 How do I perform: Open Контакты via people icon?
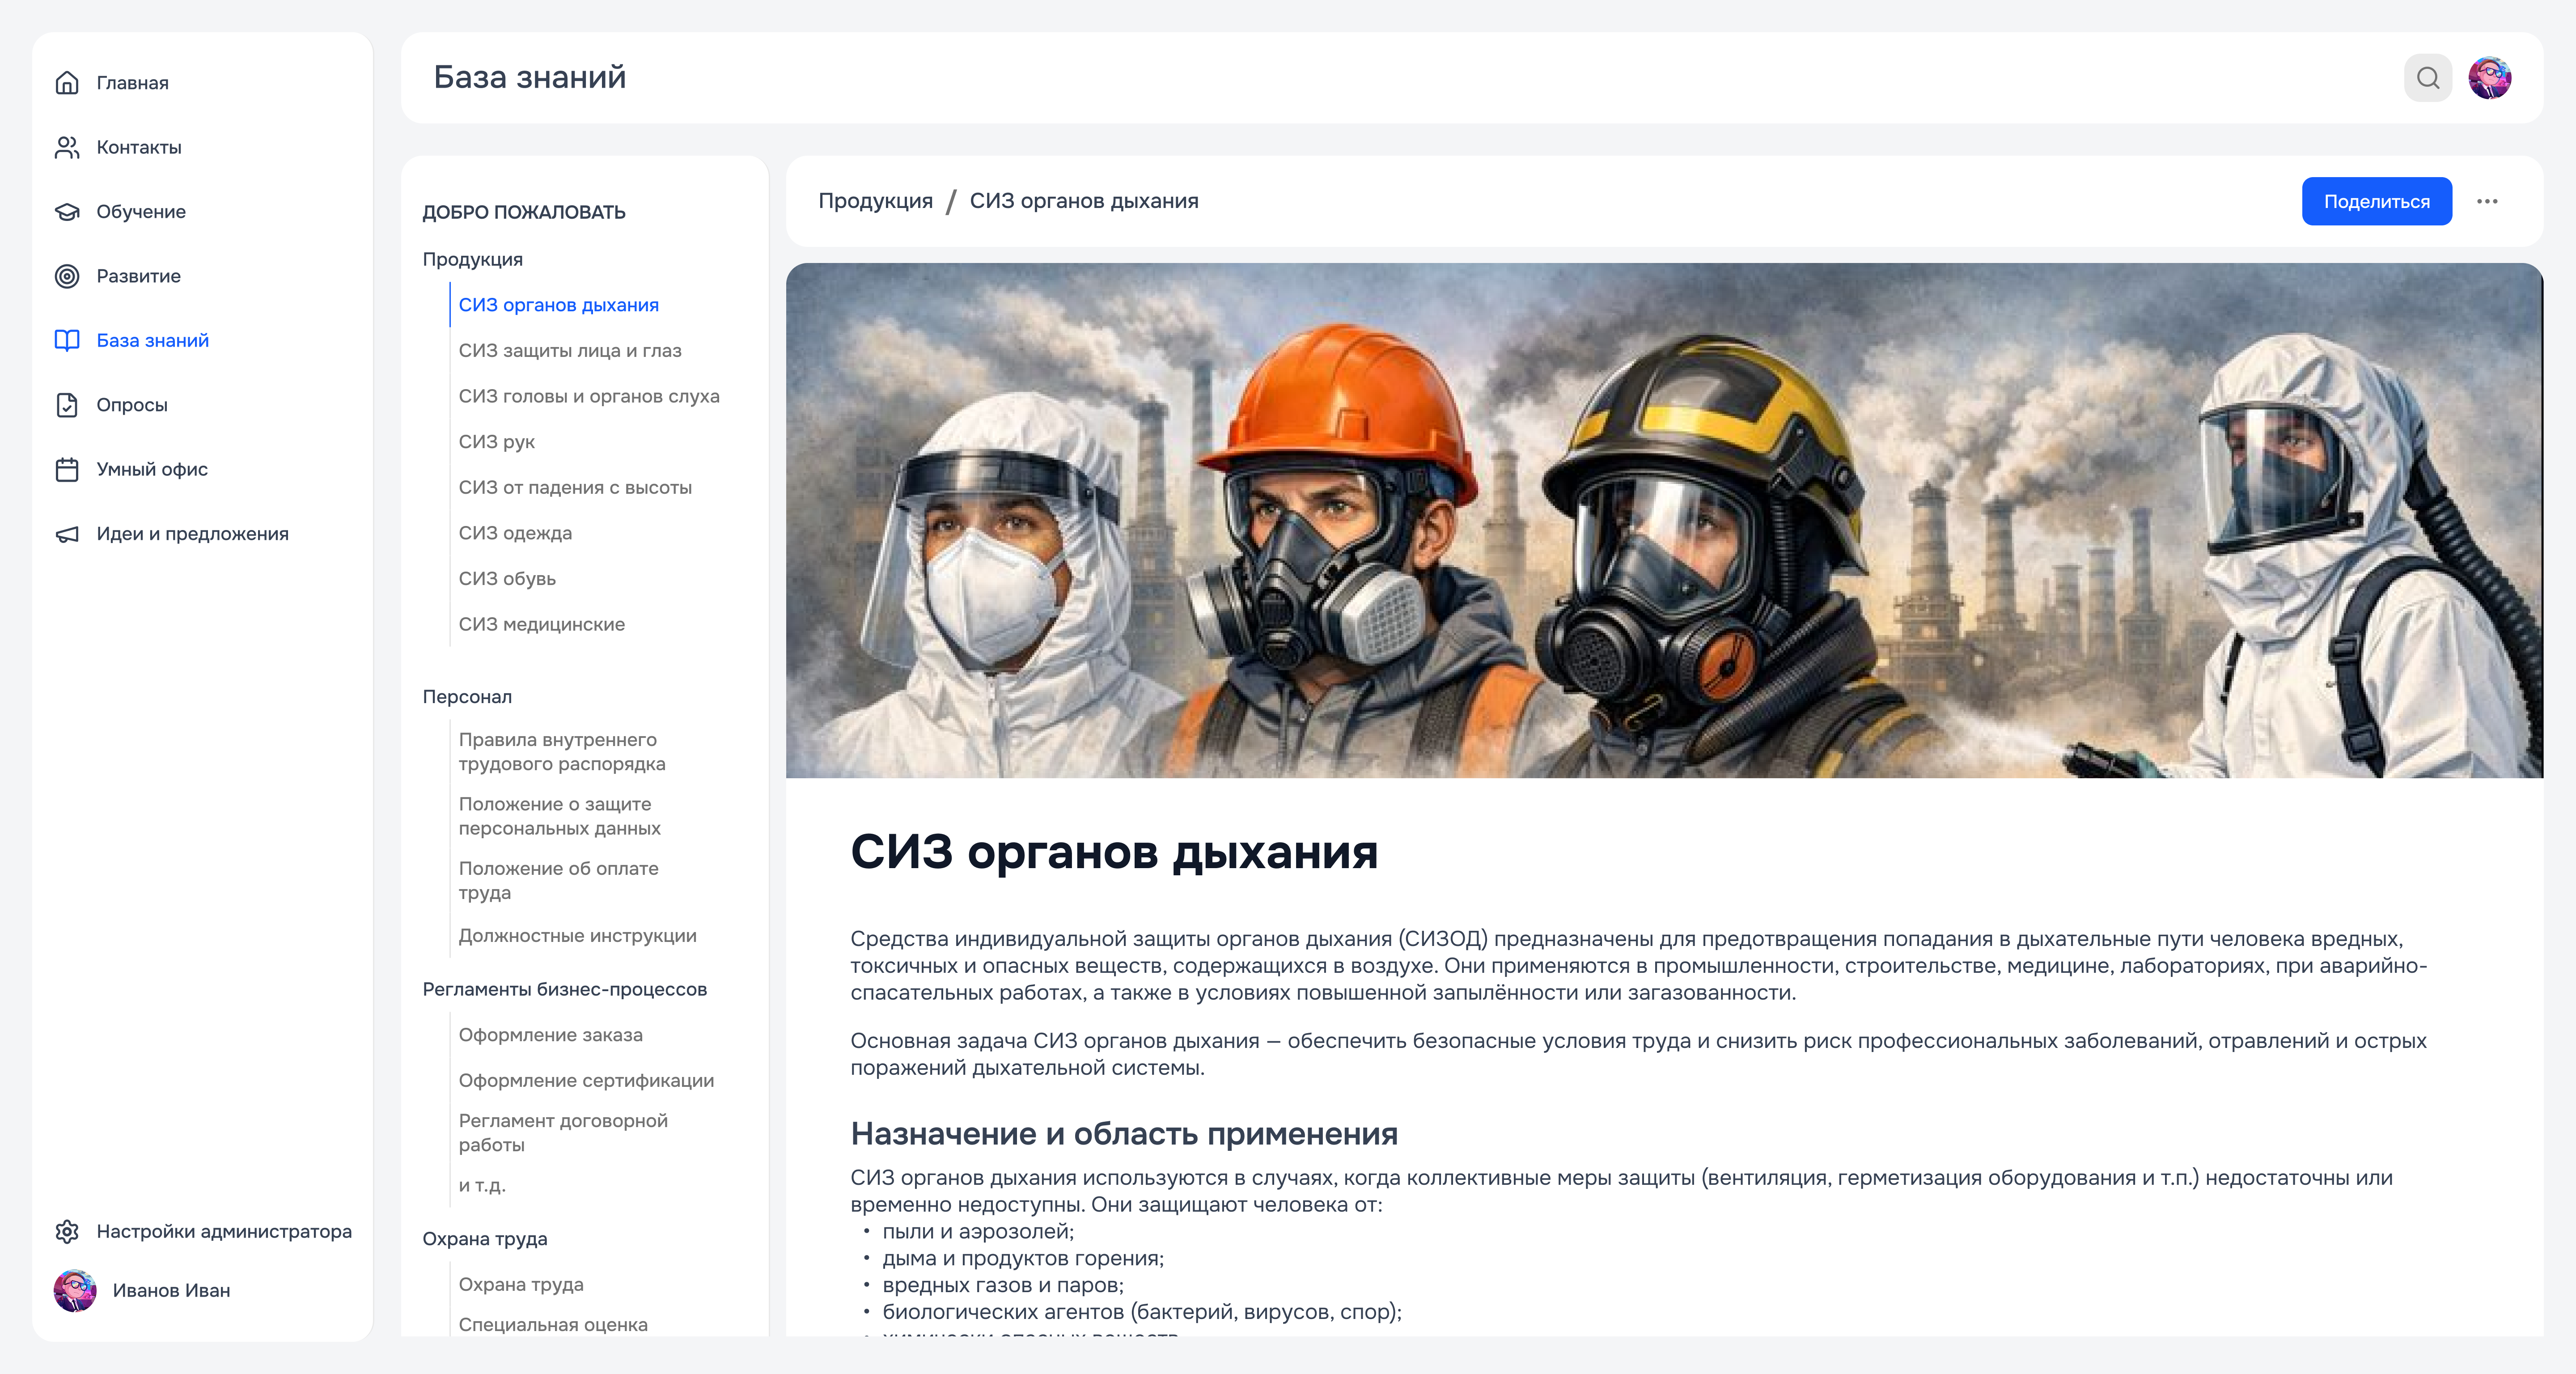67,147
